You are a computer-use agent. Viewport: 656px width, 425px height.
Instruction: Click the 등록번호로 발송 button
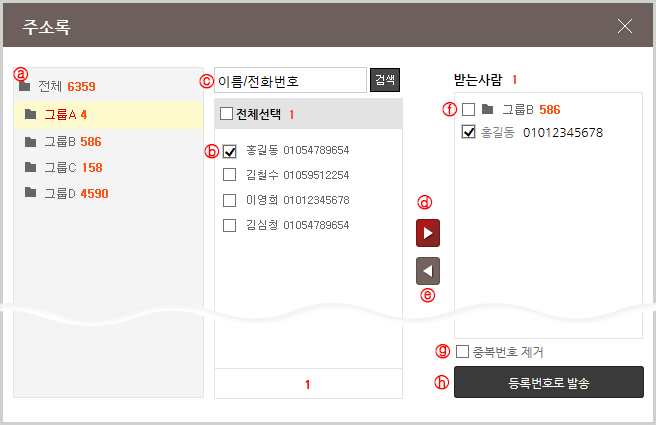548,382
